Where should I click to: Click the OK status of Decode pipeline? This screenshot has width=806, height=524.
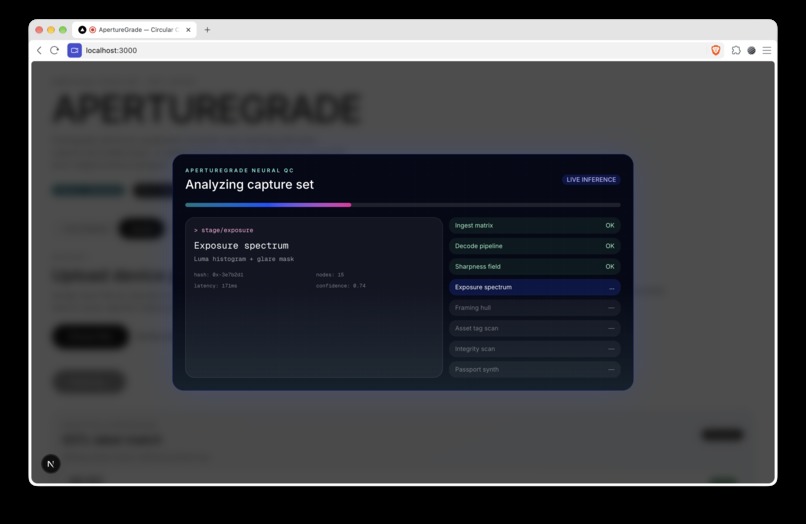pyautogui.click(x=610, y=246)
